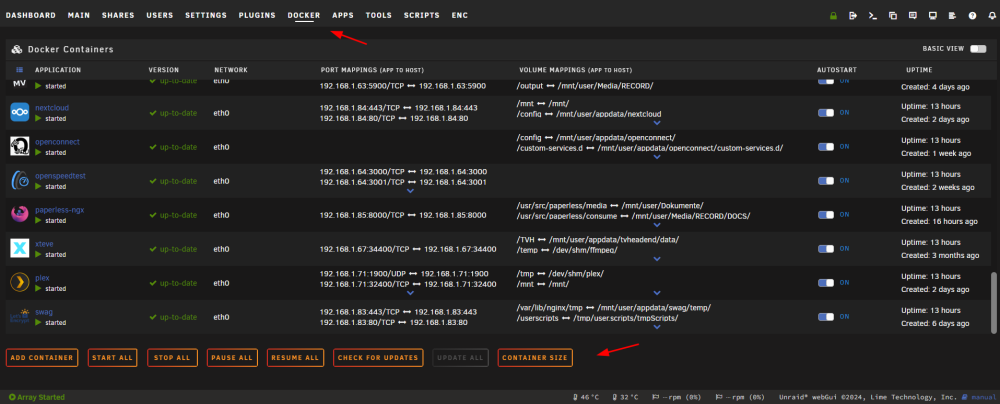Click the nextcloud container icon
This screenshot has height=404, width=1000.
pyautogui.click(x=20, y=113)
